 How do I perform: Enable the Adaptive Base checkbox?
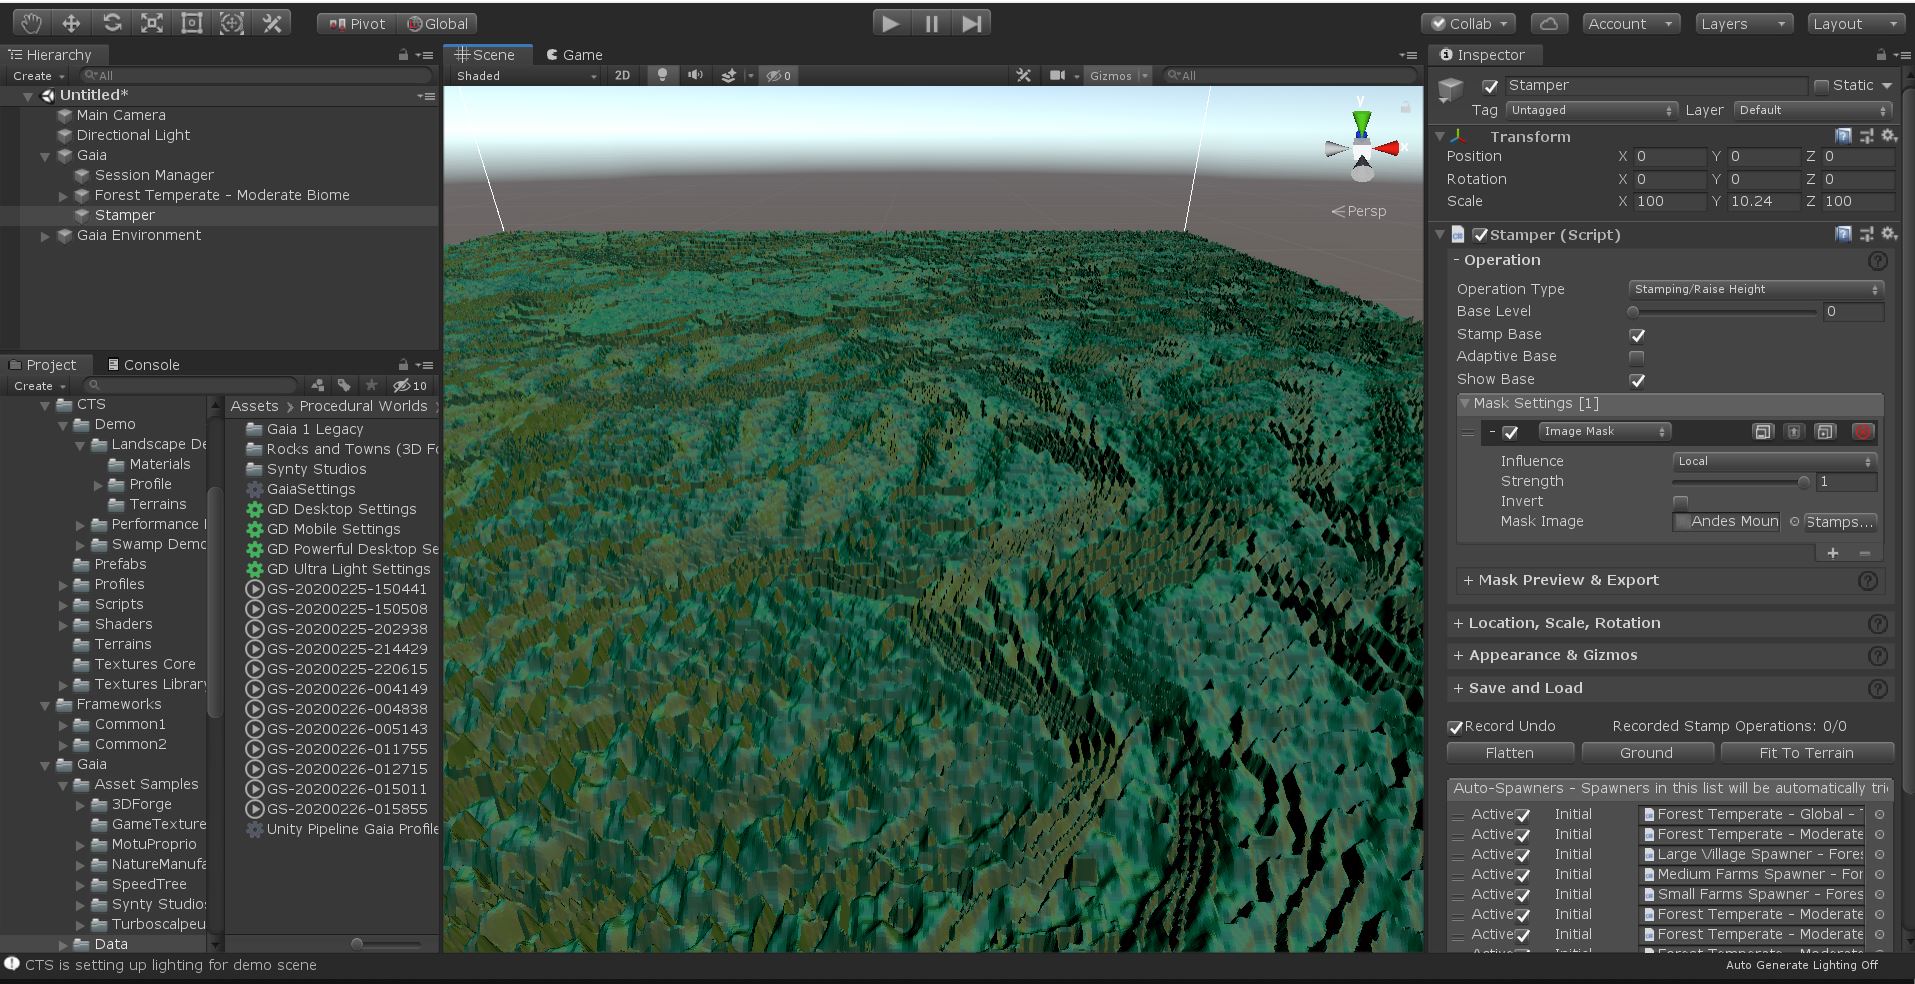(x=1637, y=357)
